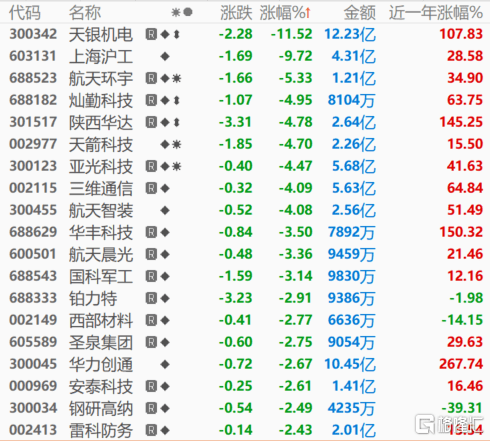This screenshot has width=490, height=441.
Task: Click the 格隆汇 watermark logo
Action: coord(448,424)
